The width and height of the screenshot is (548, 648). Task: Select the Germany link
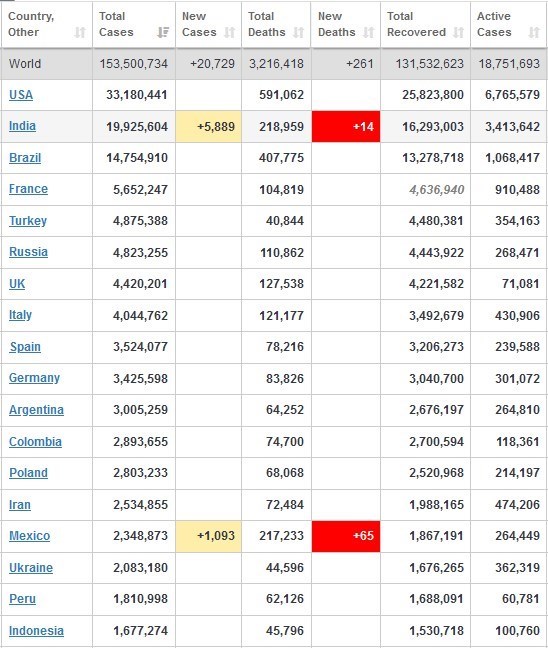[x=34, y=378]
